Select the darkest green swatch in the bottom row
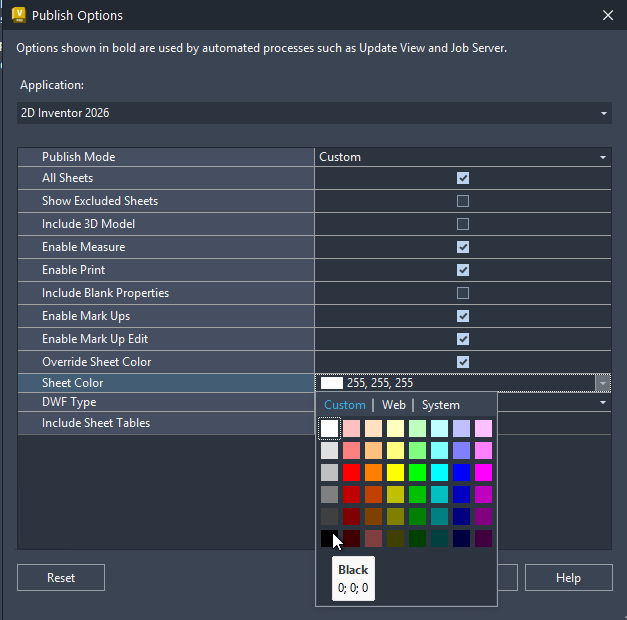The width and height of the screenshot is (627, 620). [x=417, y=538]
